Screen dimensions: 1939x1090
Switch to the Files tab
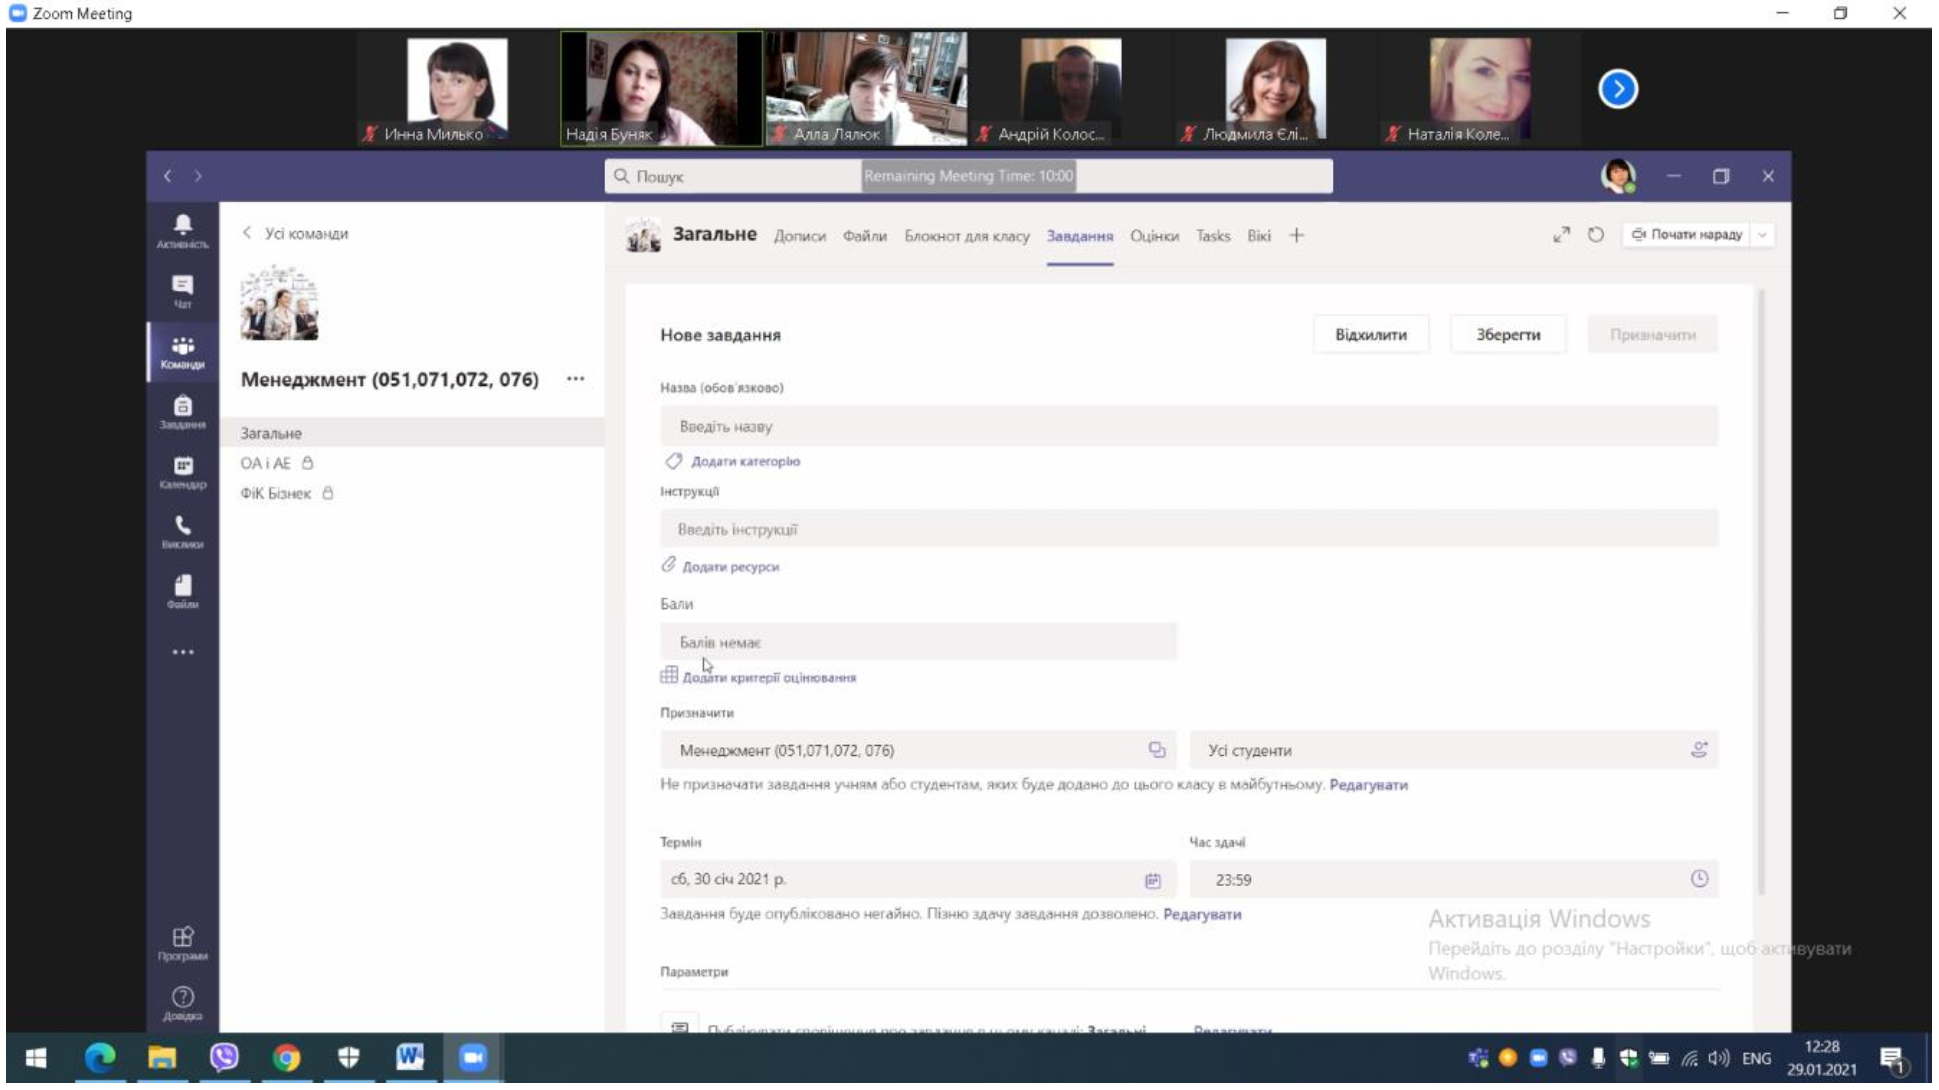[864, 236]
